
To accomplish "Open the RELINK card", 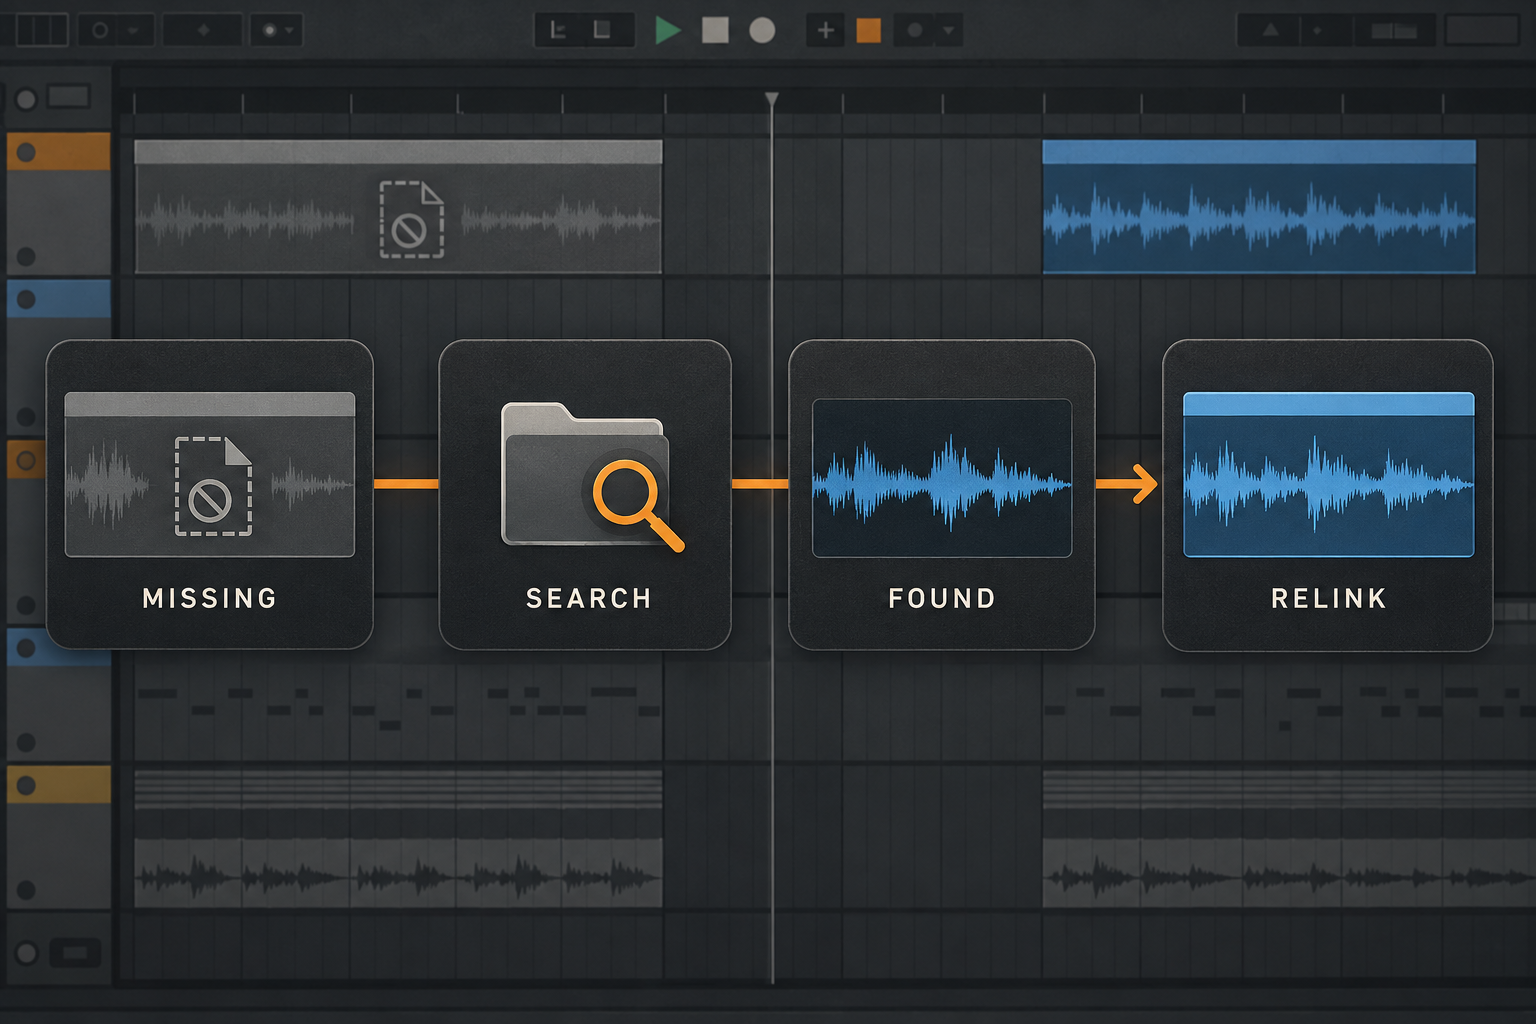I will (1328, 494).
